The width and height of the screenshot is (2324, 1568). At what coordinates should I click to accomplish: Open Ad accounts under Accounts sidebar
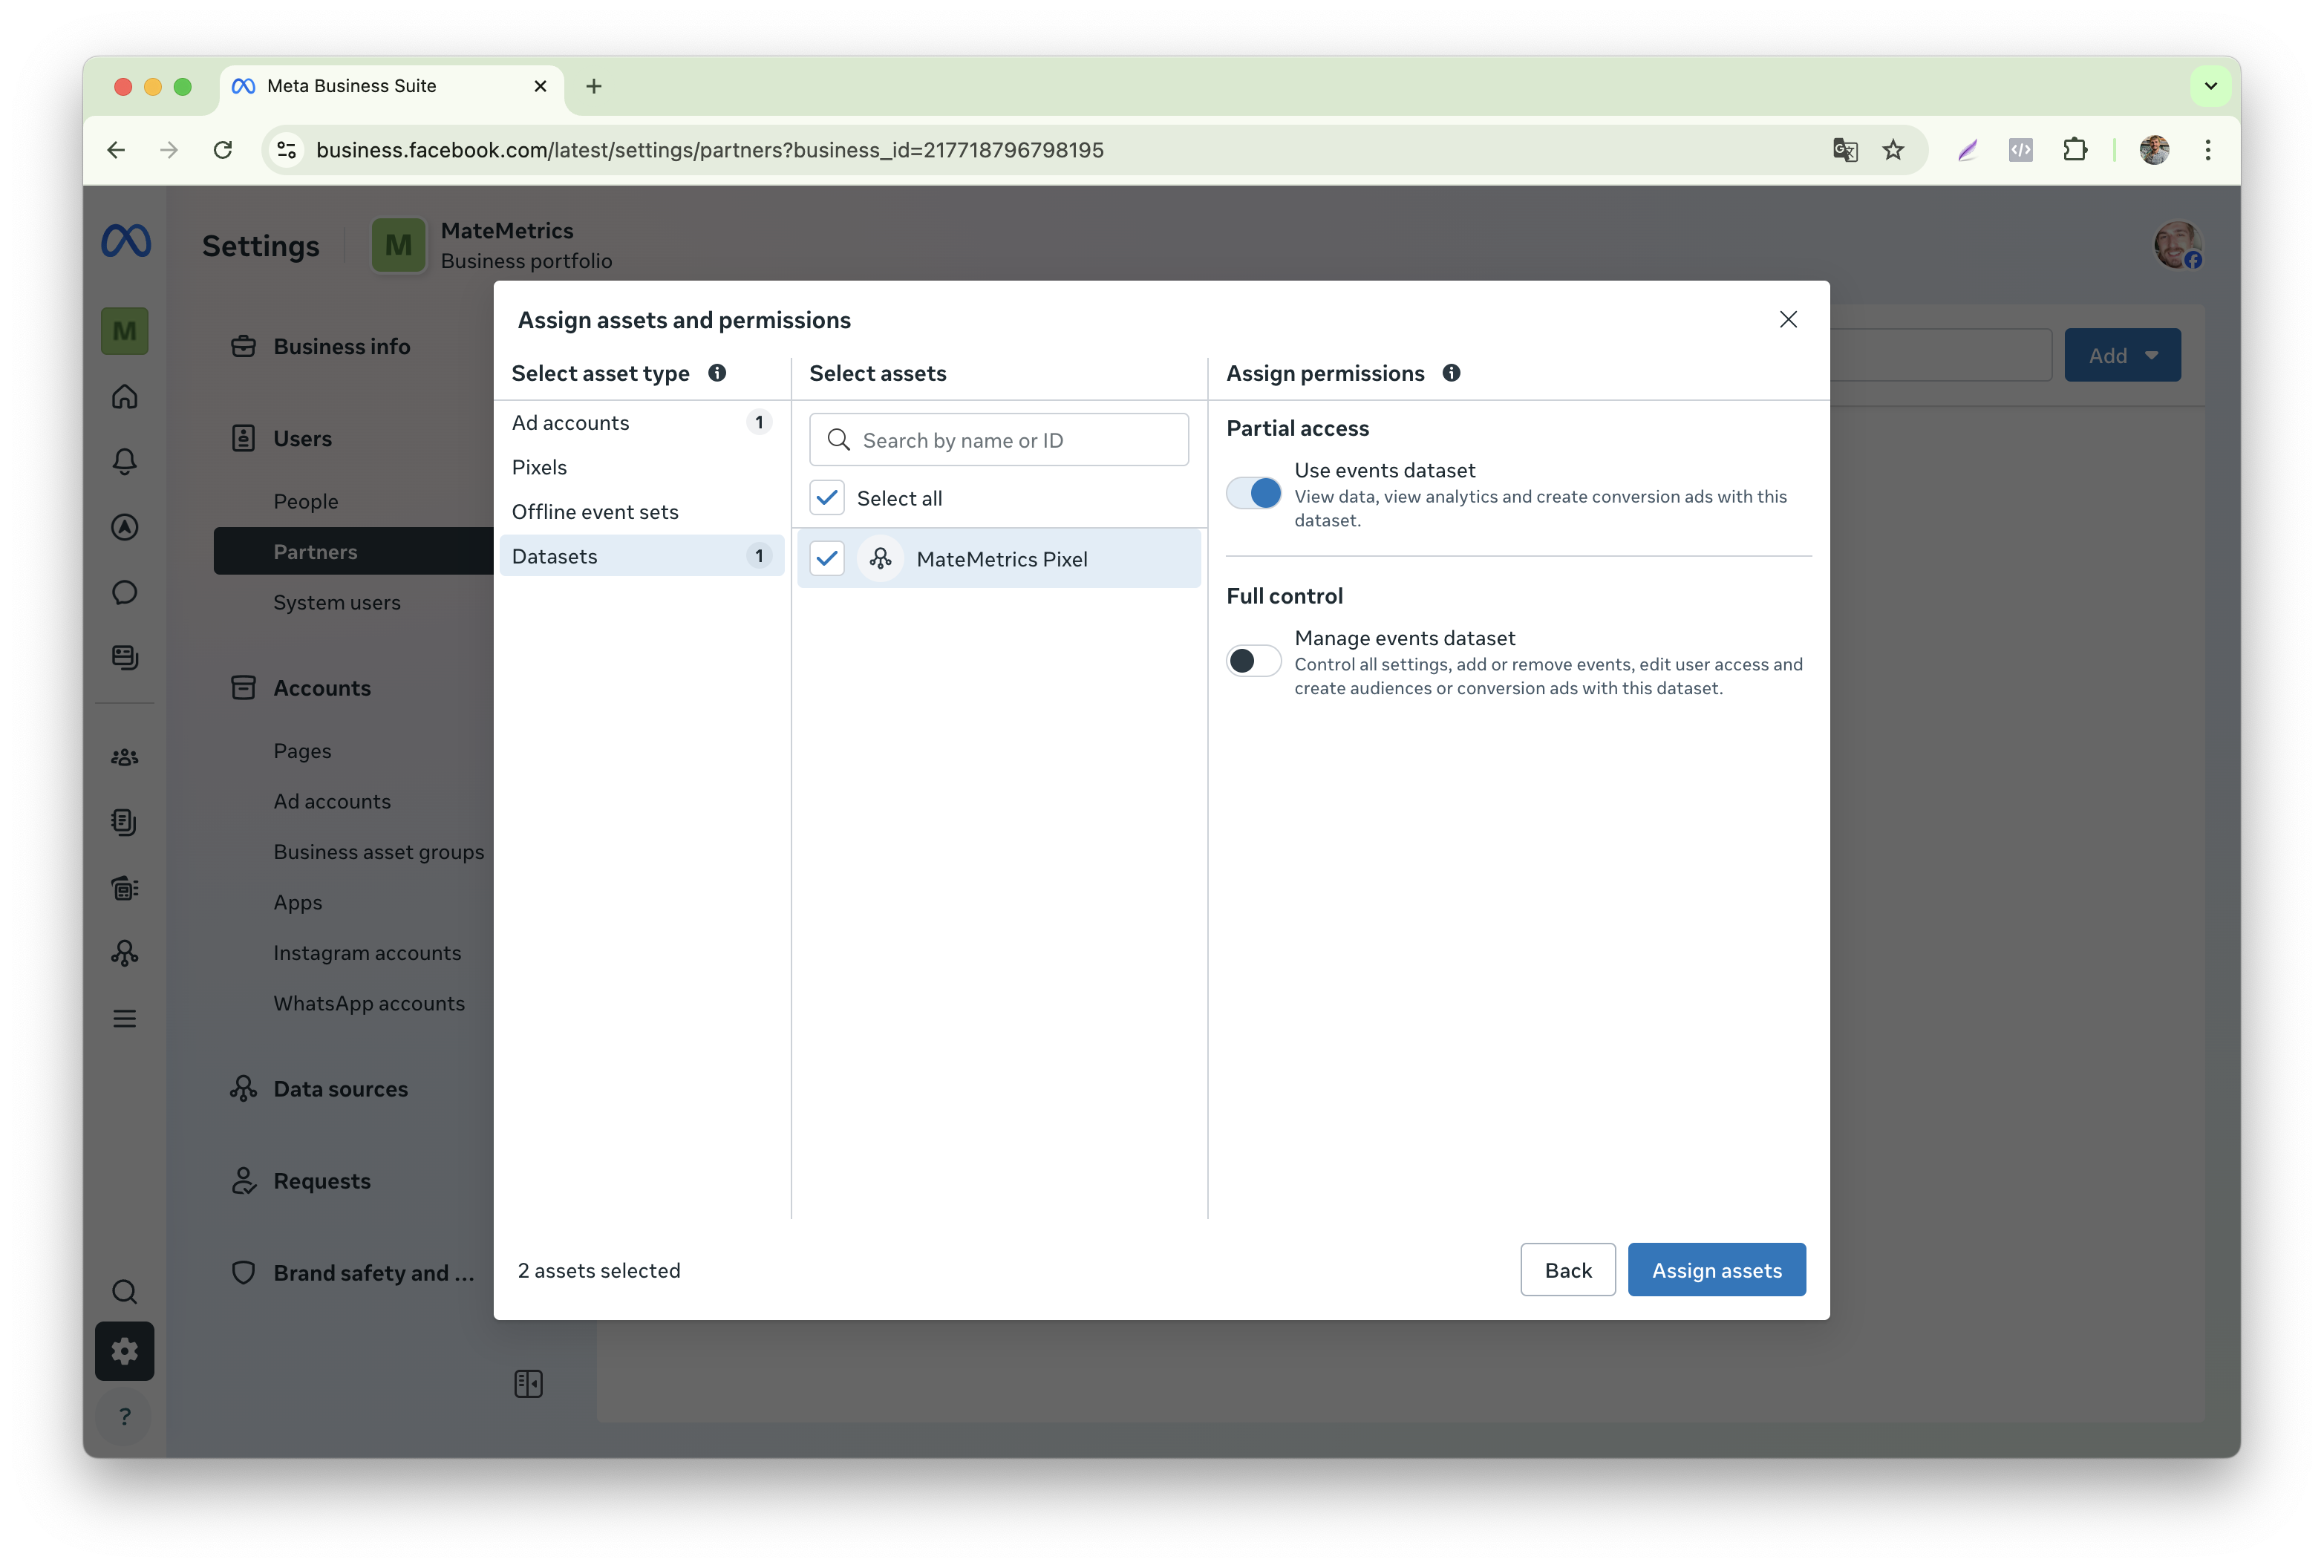pos(332,801)
